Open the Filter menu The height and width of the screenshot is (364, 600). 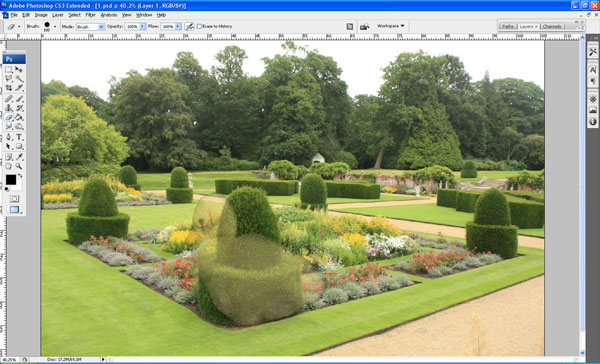pos(90,15)
